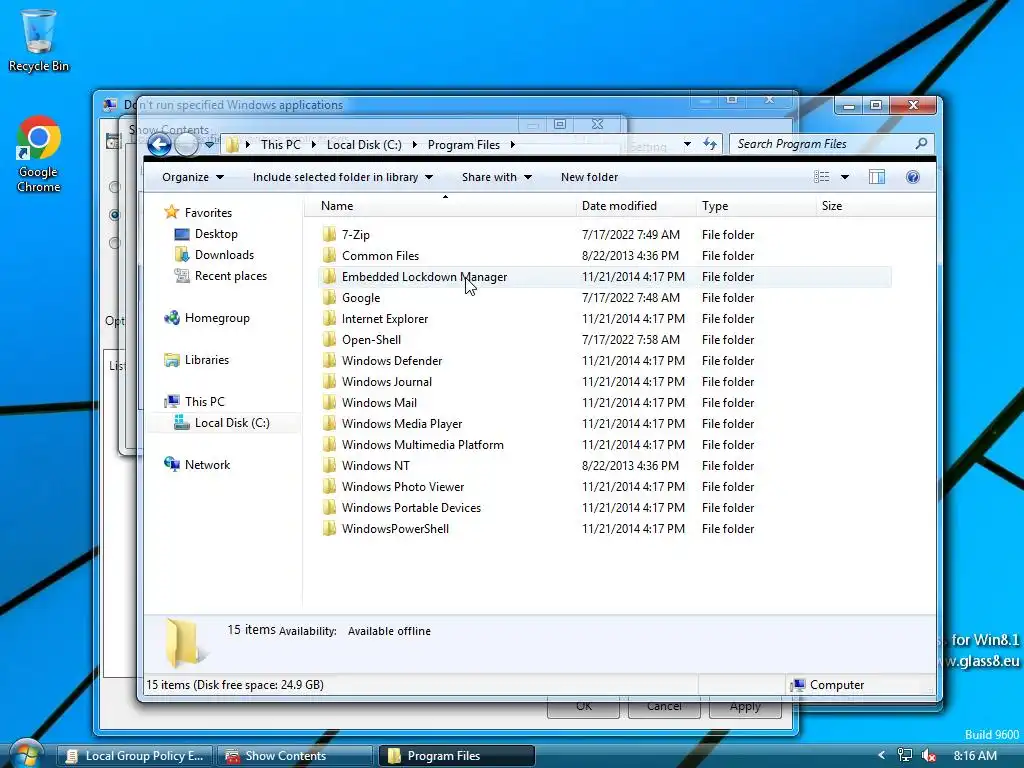
Task: Click the large folder thumbnail in details pane
Action: (185, 643)
